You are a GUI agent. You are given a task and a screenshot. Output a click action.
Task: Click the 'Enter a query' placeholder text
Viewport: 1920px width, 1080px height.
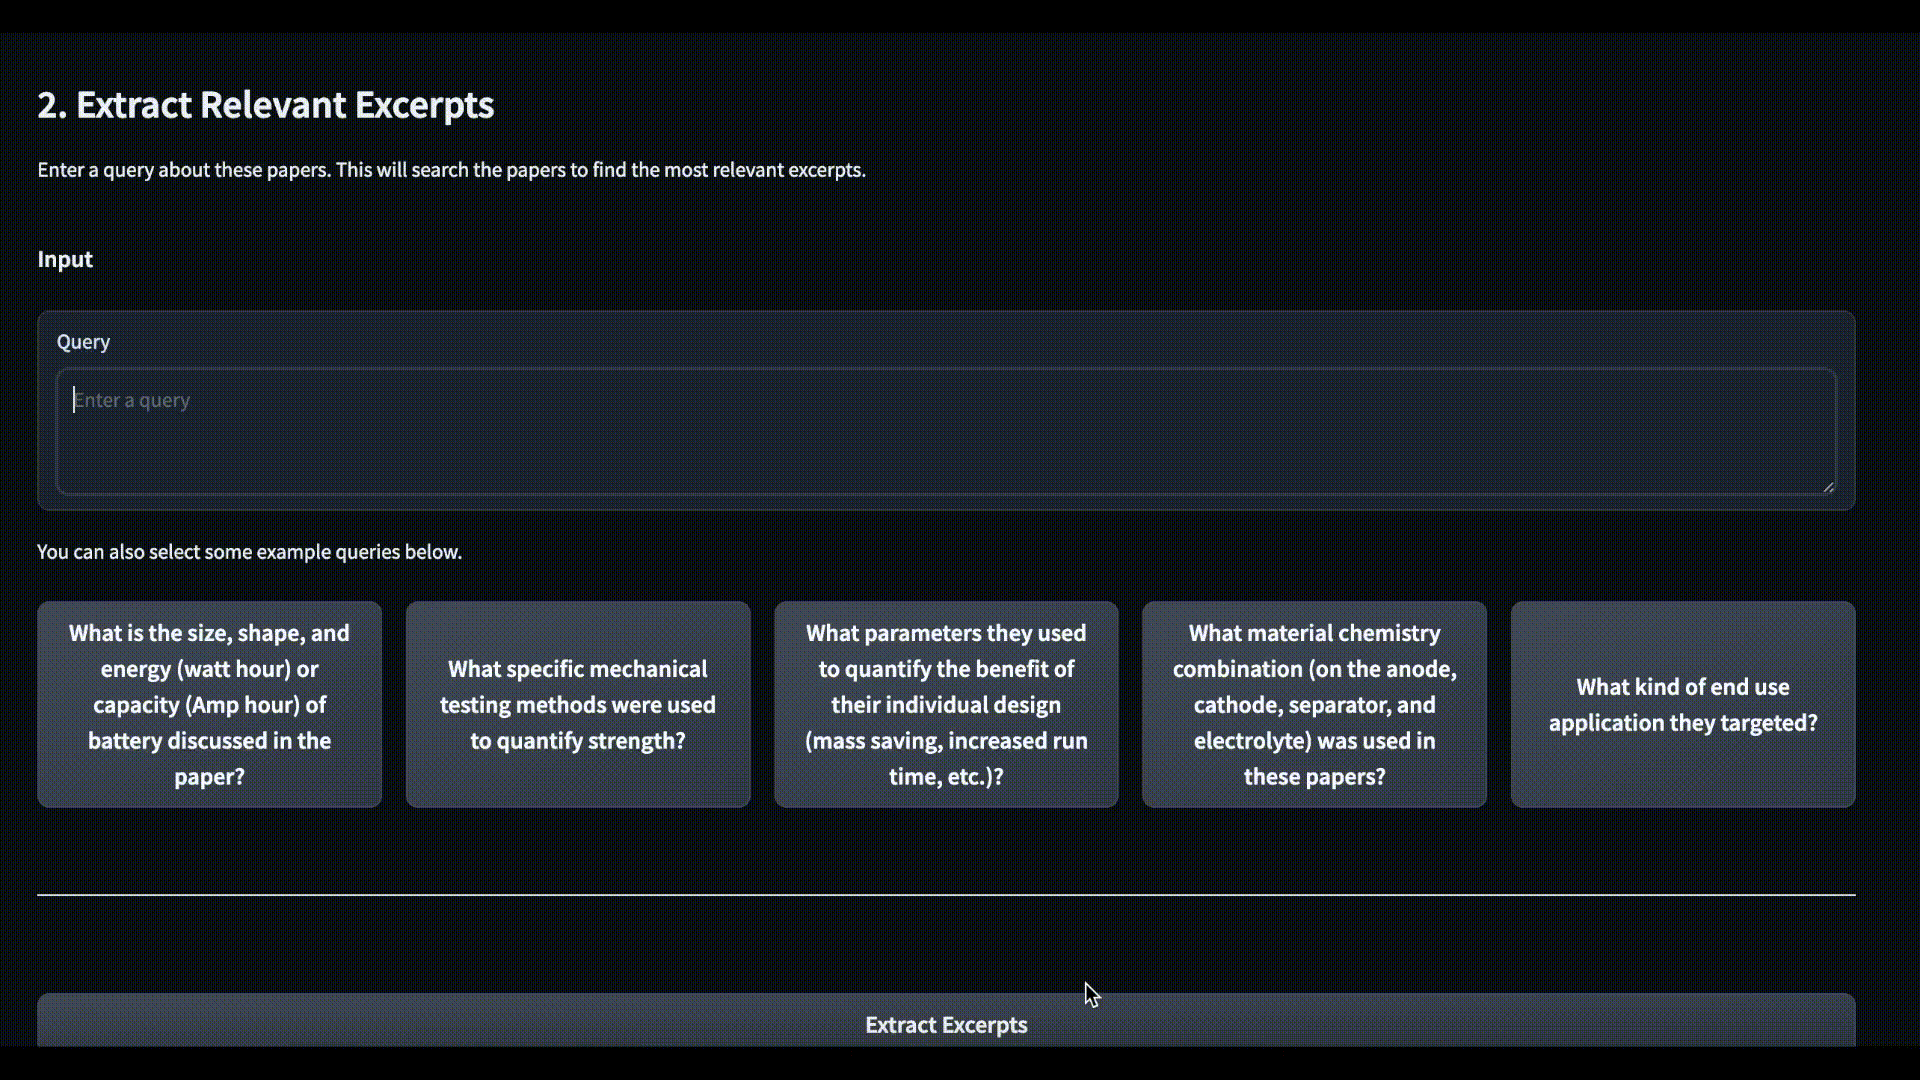(132, 401)
